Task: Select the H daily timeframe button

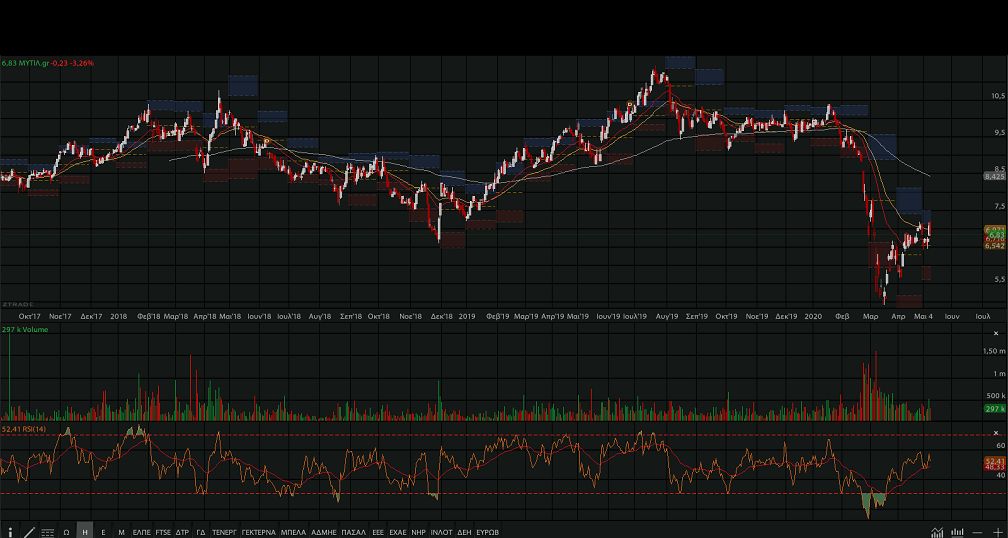Action: point(85,531)
